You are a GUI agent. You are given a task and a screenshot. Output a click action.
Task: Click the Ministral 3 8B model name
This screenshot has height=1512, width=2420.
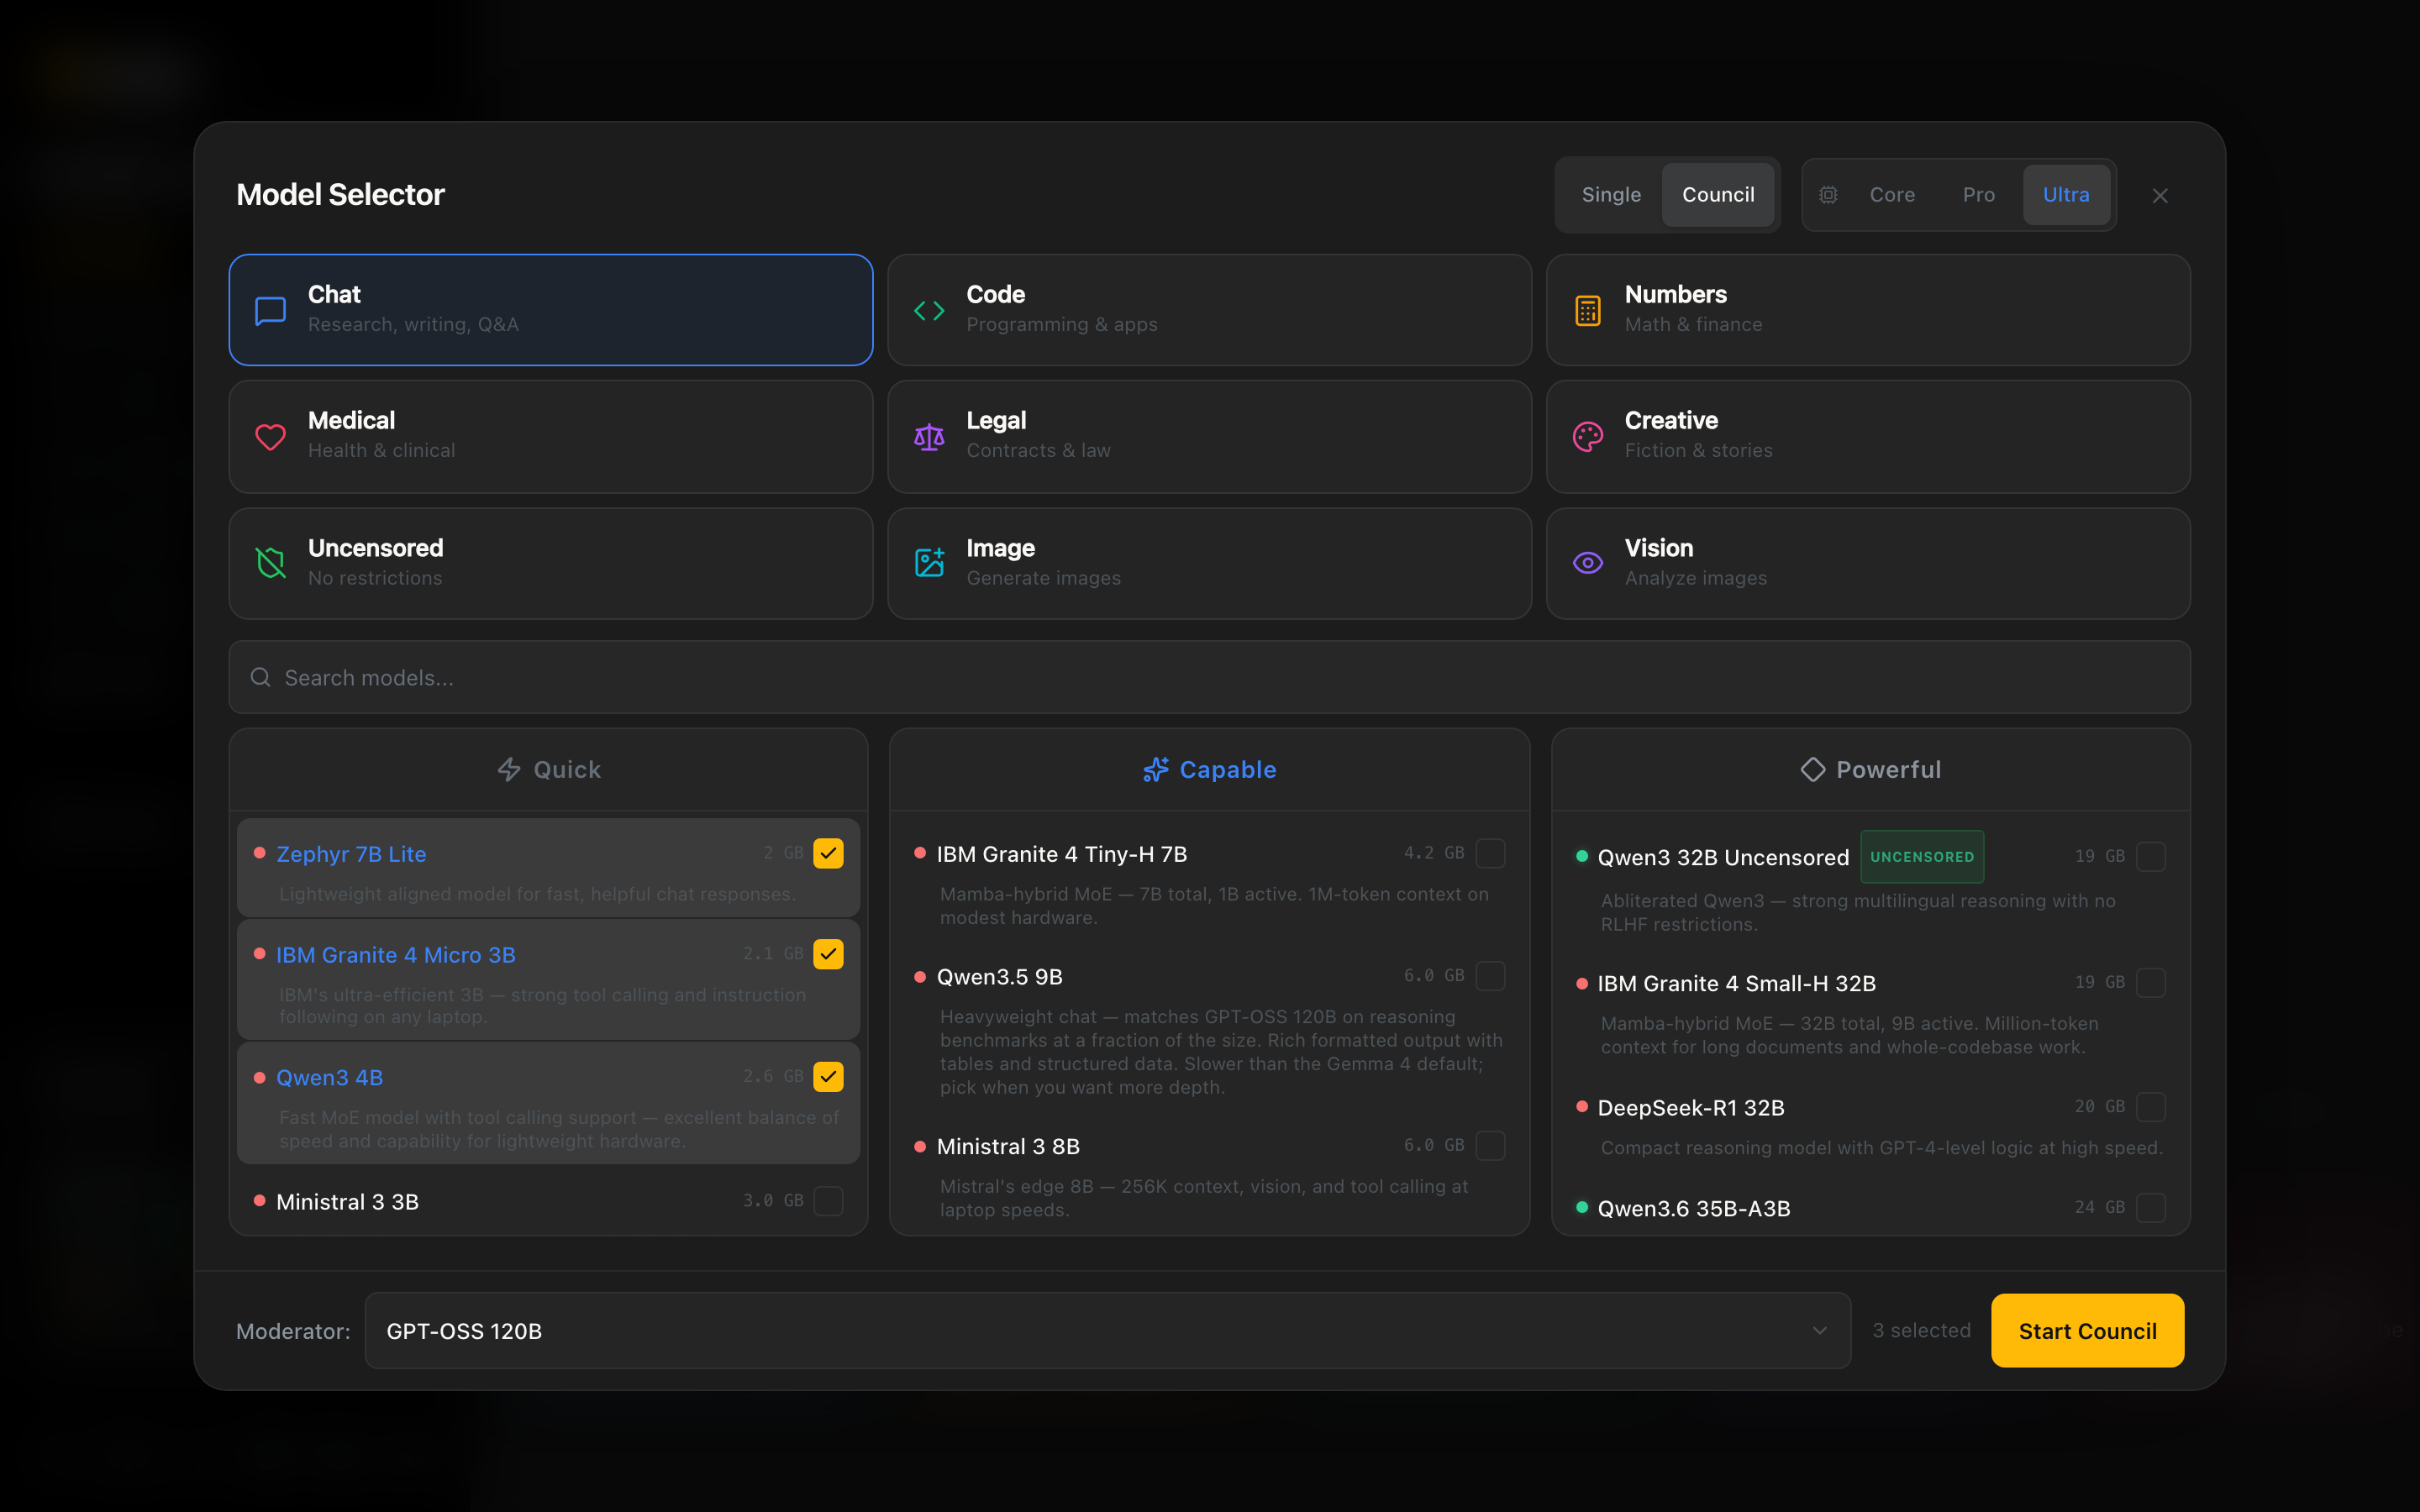(1008, 1146)
